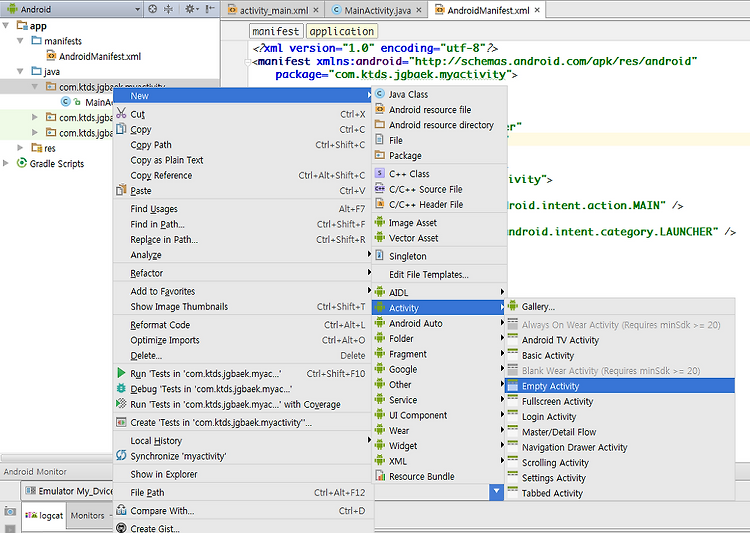Click the Synchronize refresh icon

coord(121,455)
